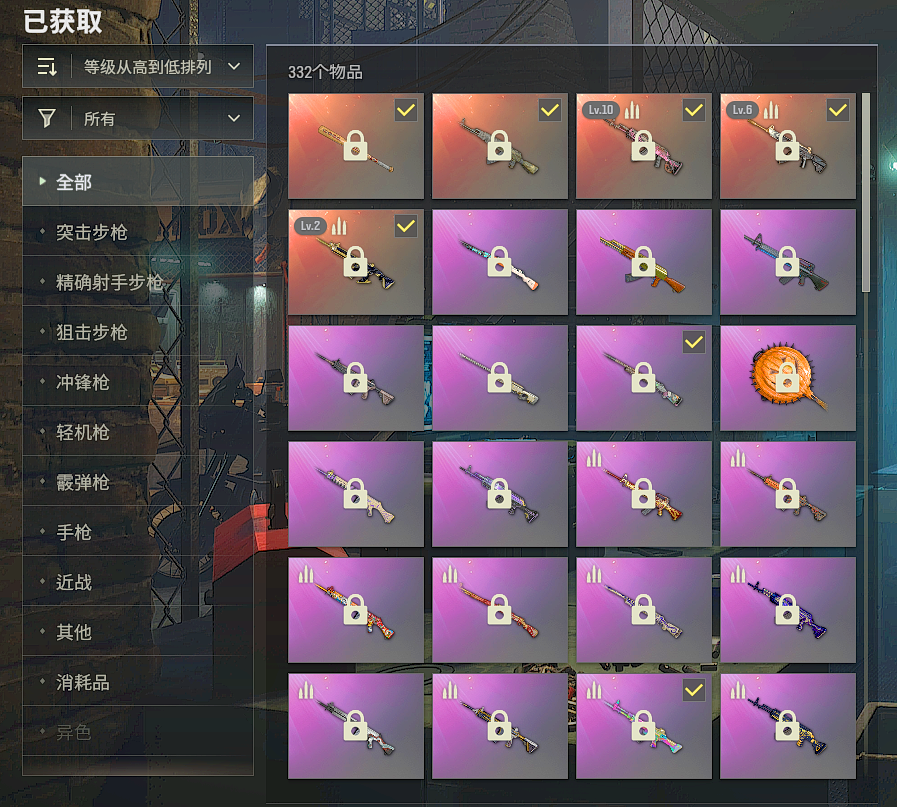This screenshot has width=897, height=807.
Task: Expand the 全部 category arrow
Action: click(x=42, y=182)
